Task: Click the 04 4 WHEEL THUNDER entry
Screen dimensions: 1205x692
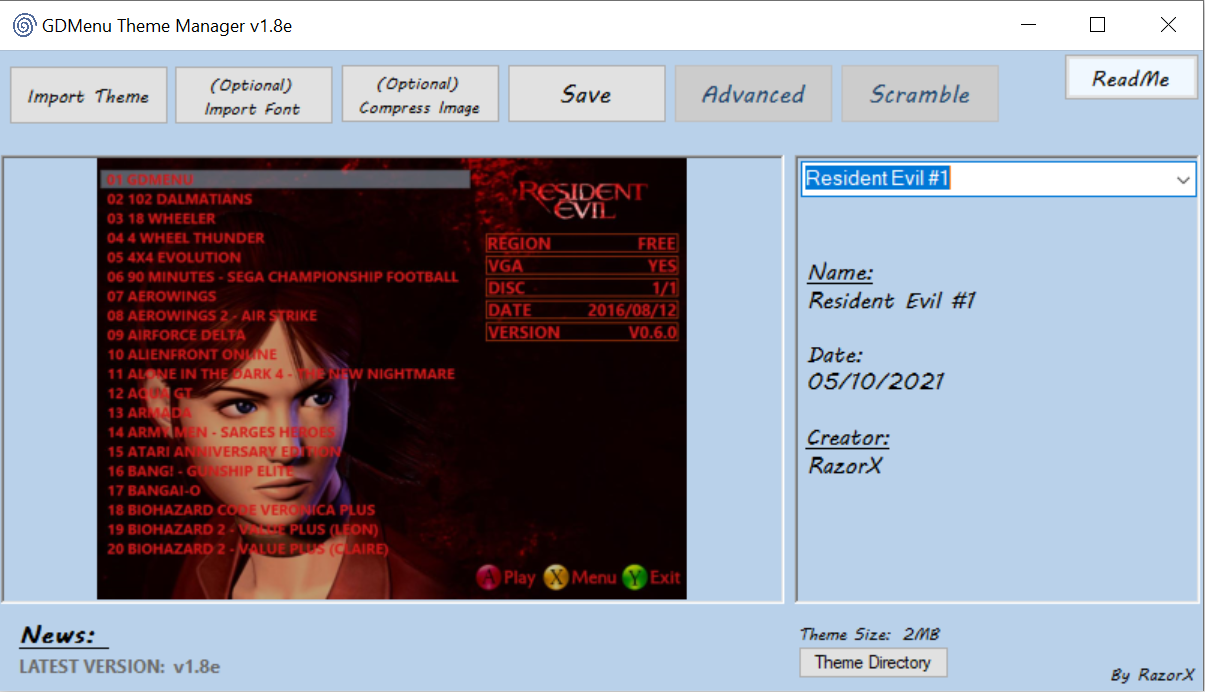Action: point(186,238)
